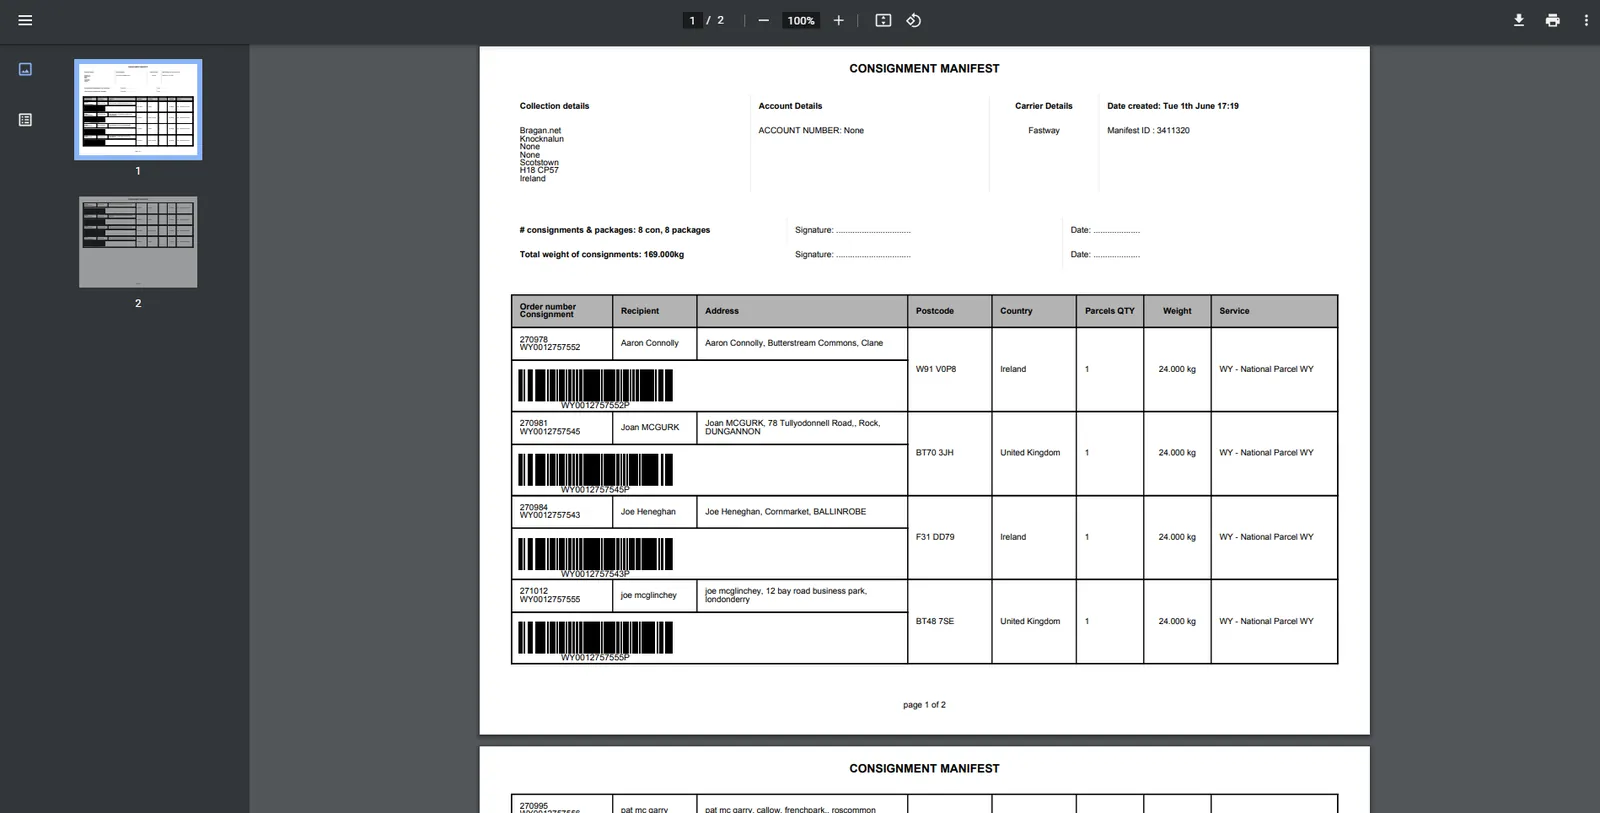Open page 2 thumbnail
The image size is (1600, 813).
(138, 242)
